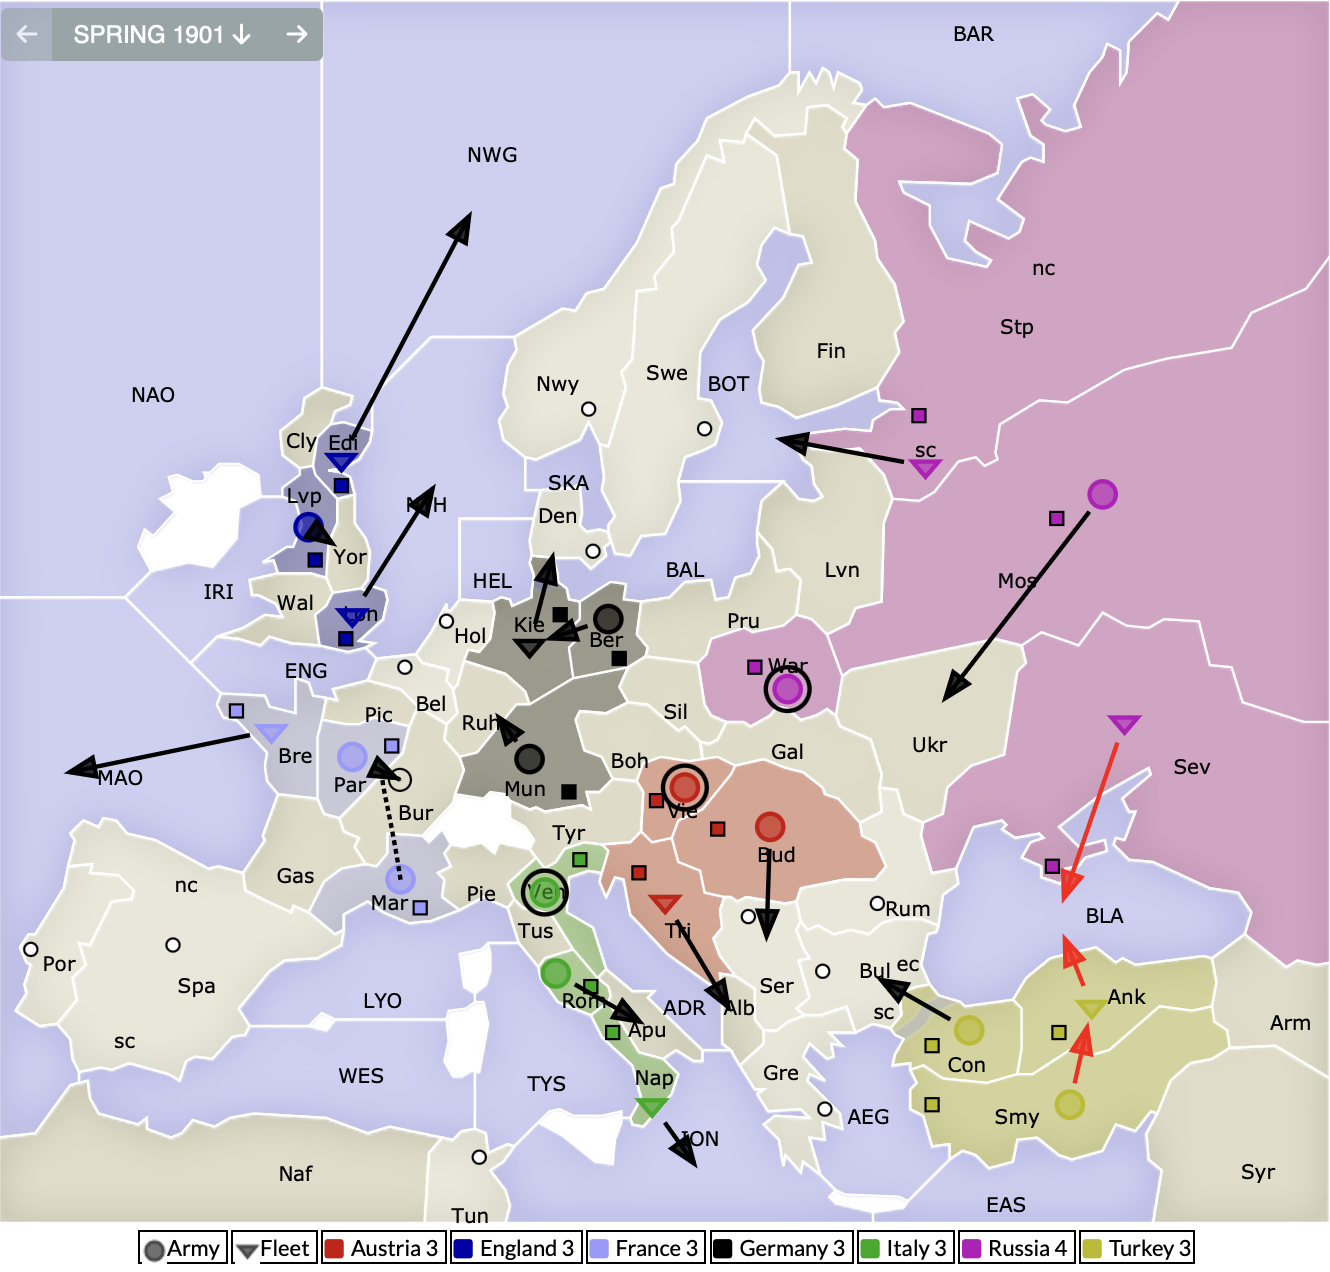Click the Russian supply center square in Sevastopol

[1052, 866]
